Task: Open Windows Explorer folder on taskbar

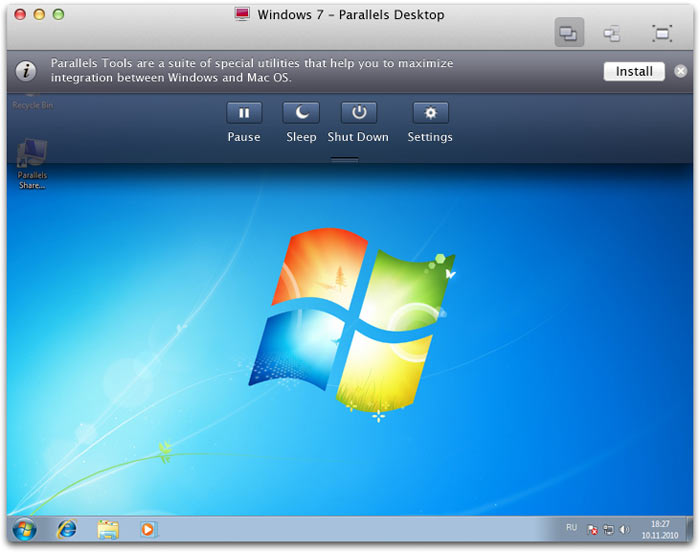Action: [108, 530]
